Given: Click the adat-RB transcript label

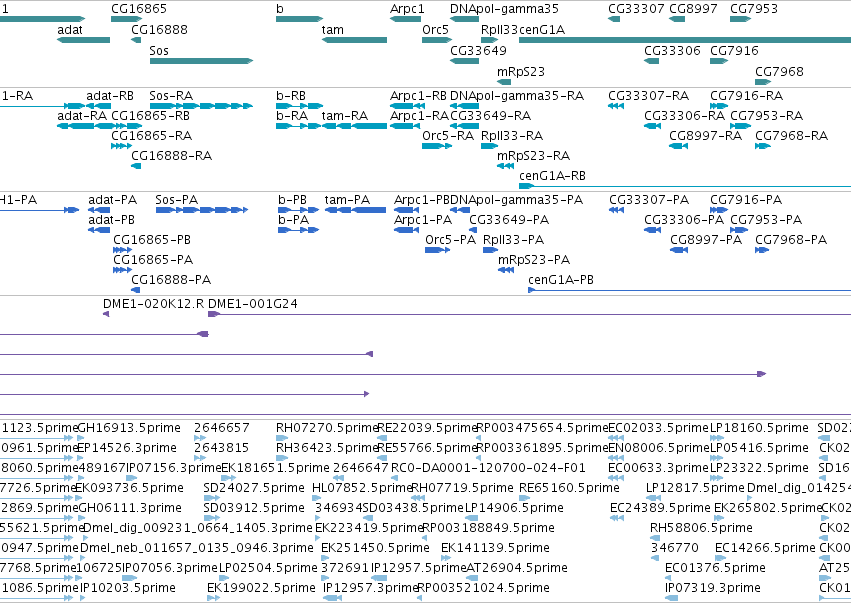Looking at the screenshot, I should (110, 96).
